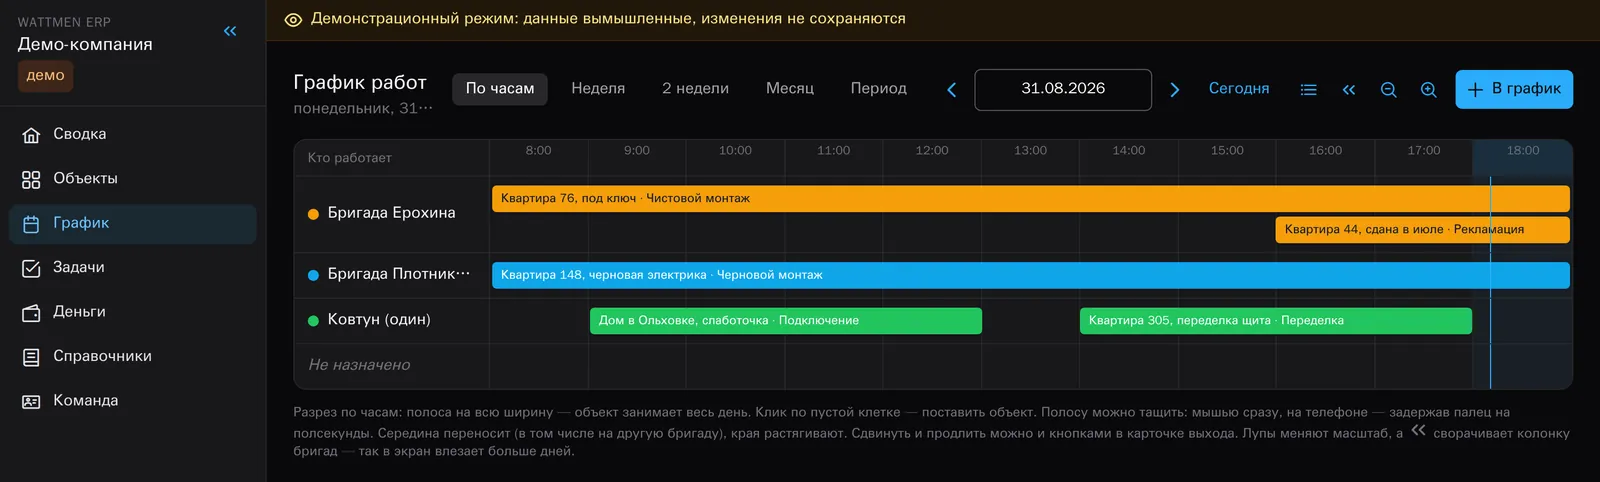Viewport: 1600px width, 482px height.
Task: Switch to 2 недели view
Action: (x=695, y=89)
